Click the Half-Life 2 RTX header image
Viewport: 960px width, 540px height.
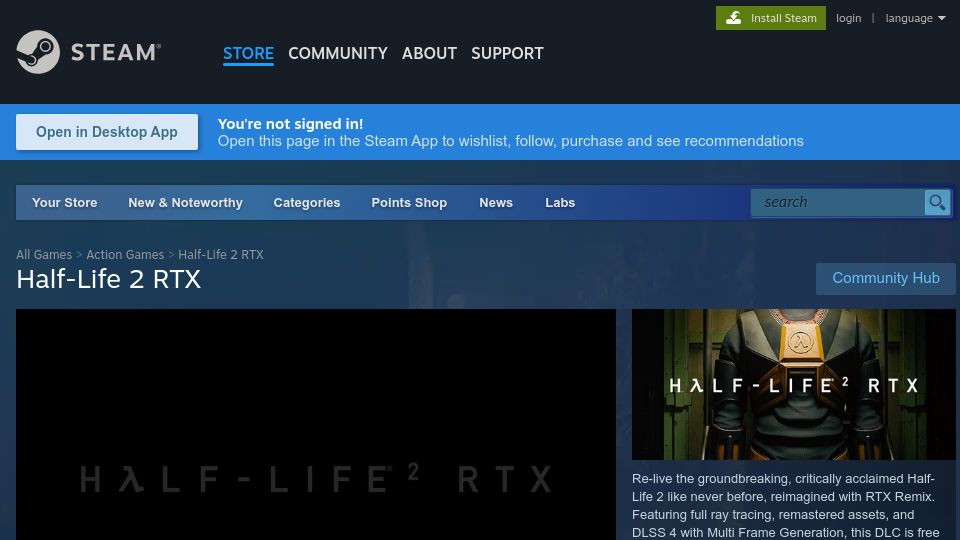793,384
